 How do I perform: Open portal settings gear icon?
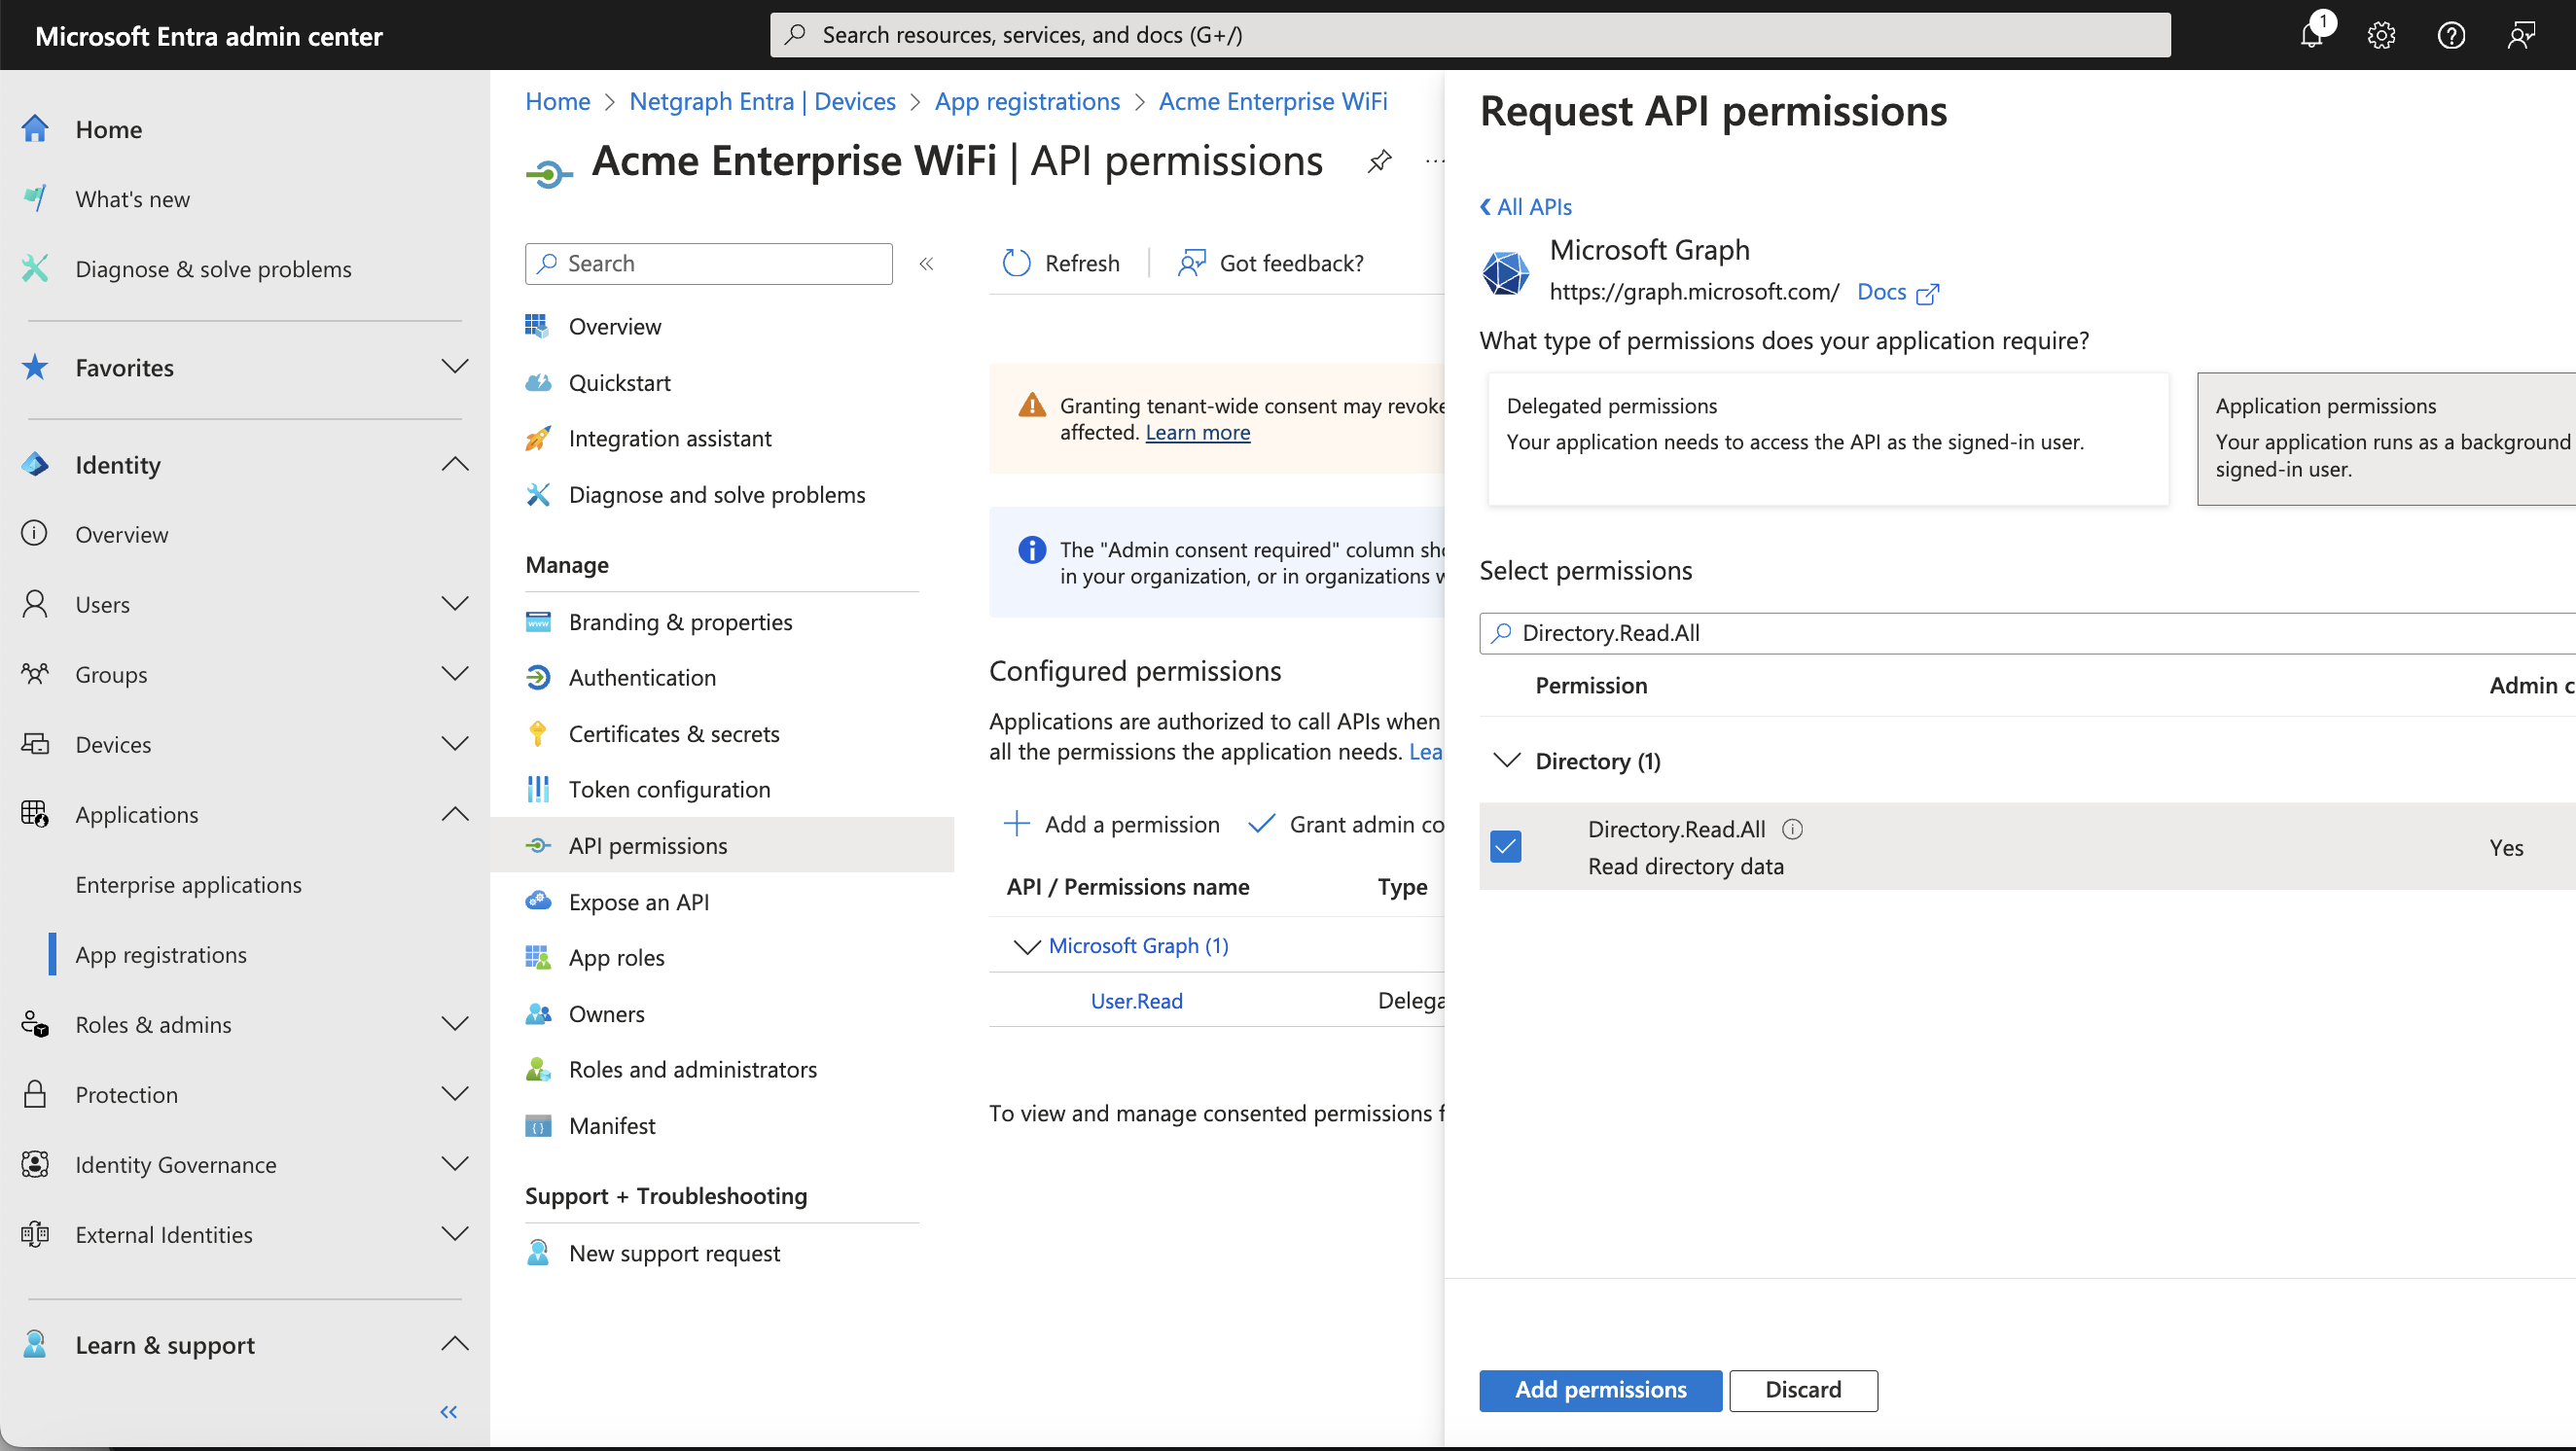tap(2381, 36)
